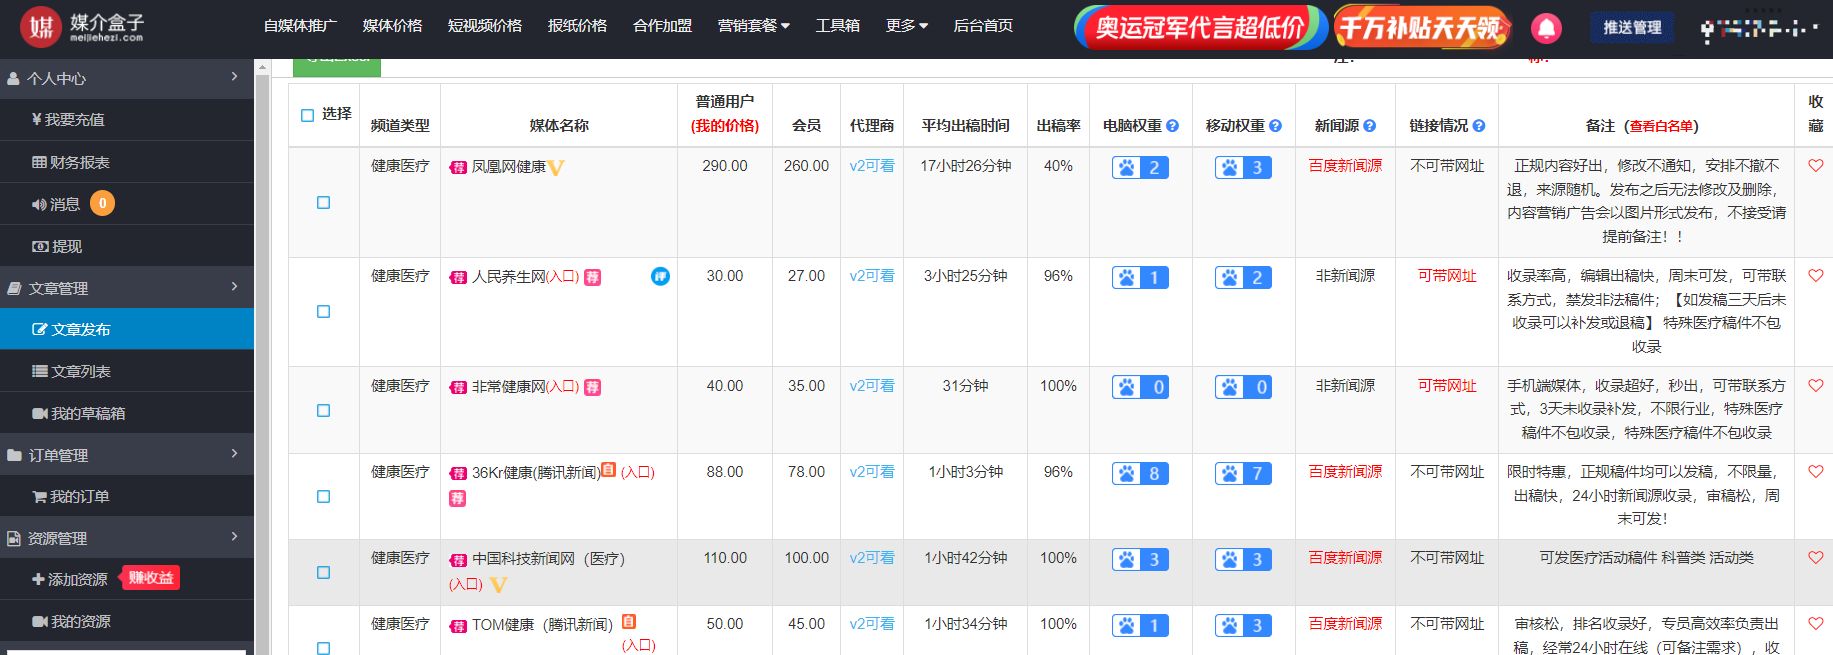
Task: Click v2可看 in the 凤凰网健康 row
Action: [x=872, y=166]
